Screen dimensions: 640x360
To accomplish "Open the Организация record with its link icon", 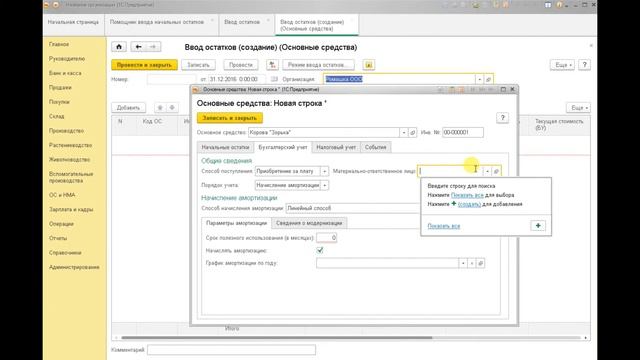I will tap(489, 79).
